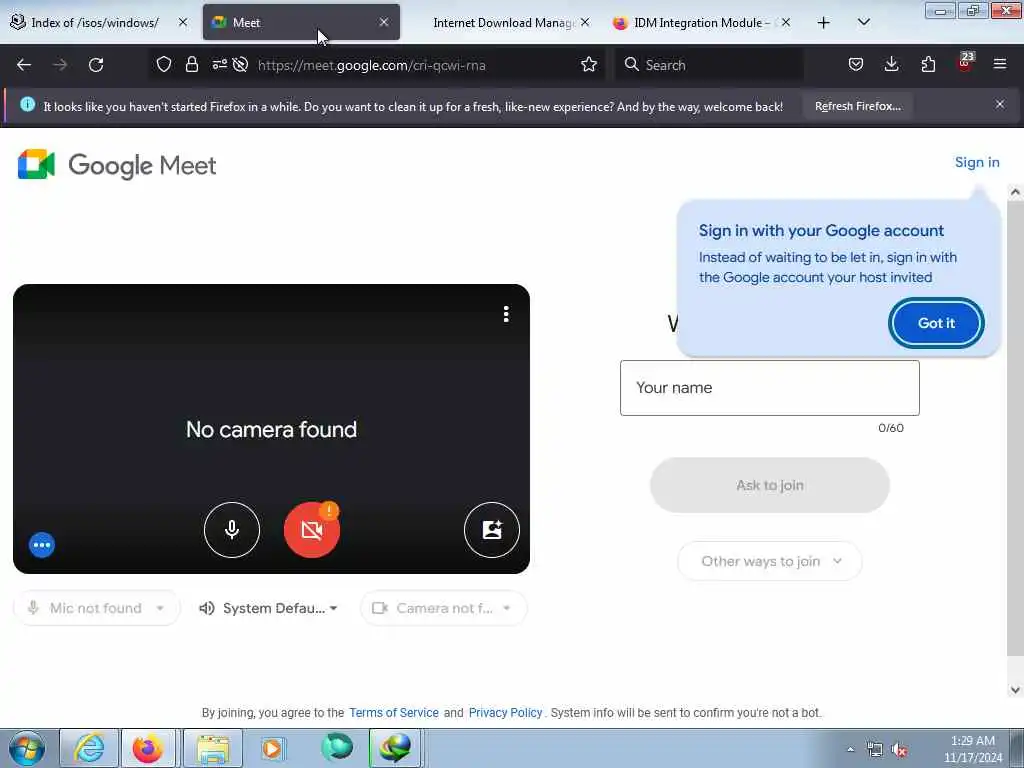Toggle the red camera-off button
The width and height of the screenshot is (1024, 768).
tap(312, 530)
